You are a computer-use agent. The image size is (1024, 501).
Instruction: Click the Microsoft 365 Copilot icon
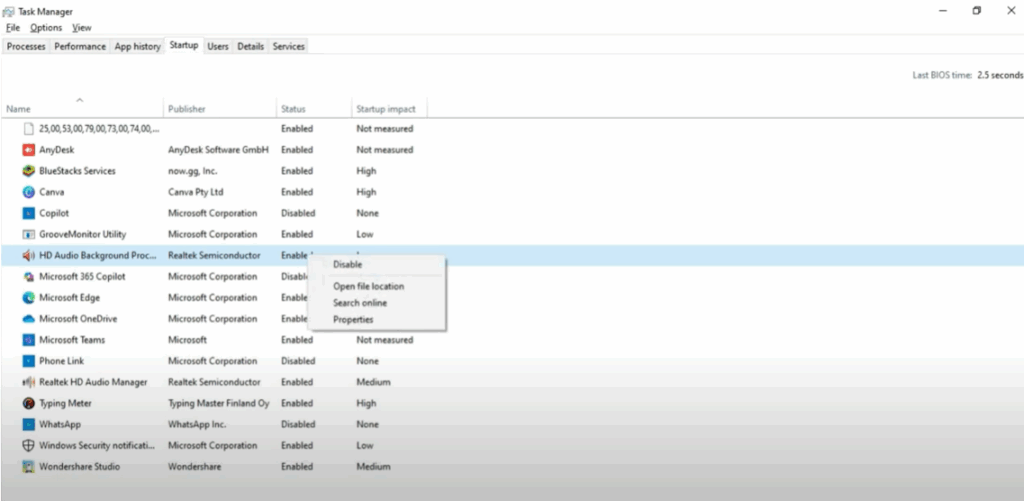click(x=28, y=276)
